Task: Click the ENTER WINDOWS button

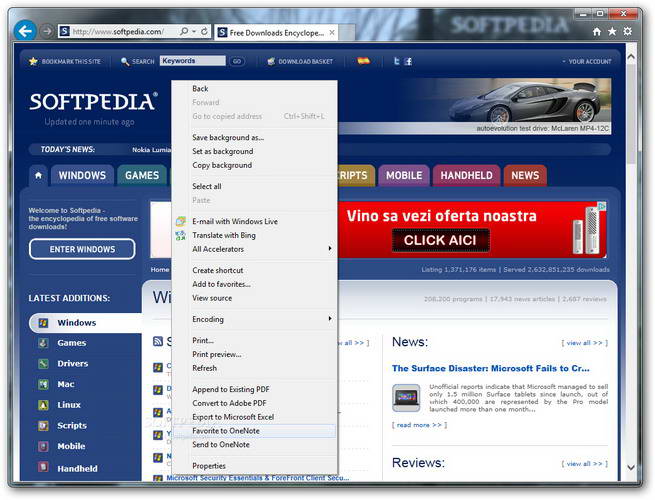Action: [x=82, y=249]
